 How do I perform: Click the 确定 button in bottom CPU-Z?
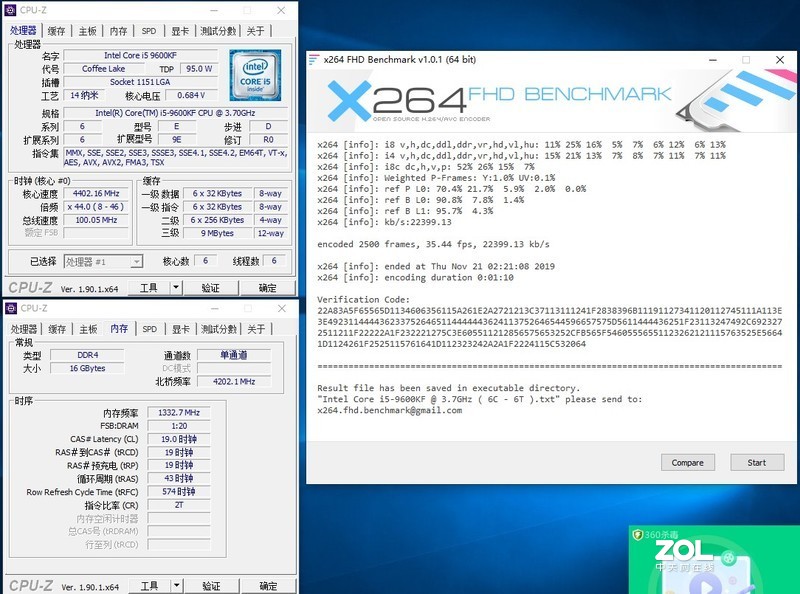point(267,585)
